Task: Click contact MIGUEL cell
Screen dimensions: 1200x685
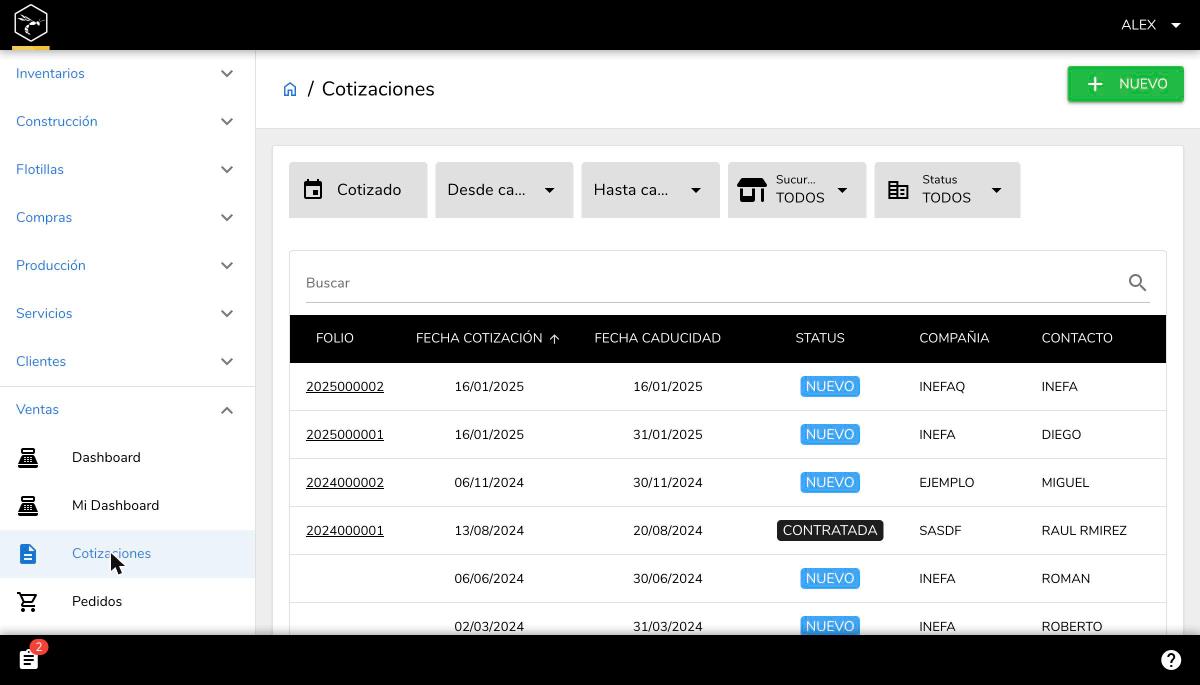Action: click(x=1065, y=483)
